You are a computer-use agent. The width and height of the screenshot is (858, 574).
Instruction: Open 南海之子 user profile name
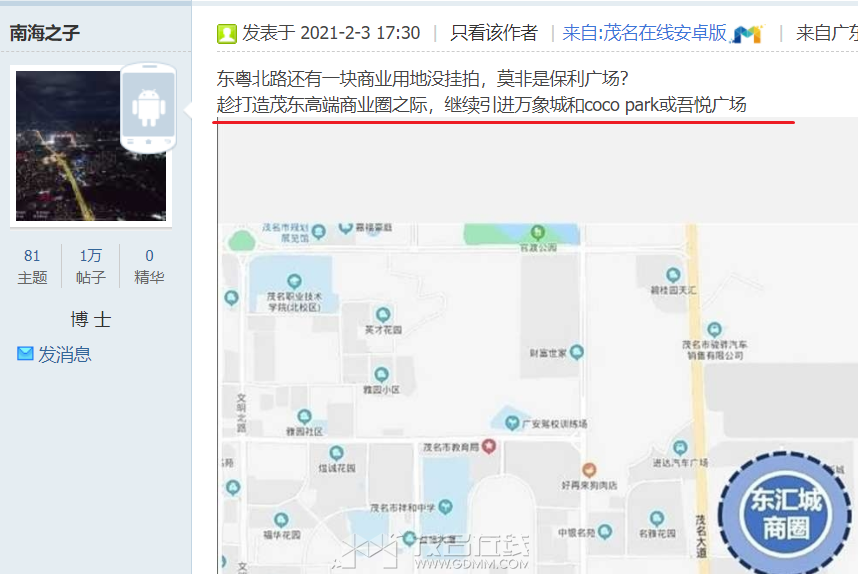pyautogui.click(x=45, y=33)
